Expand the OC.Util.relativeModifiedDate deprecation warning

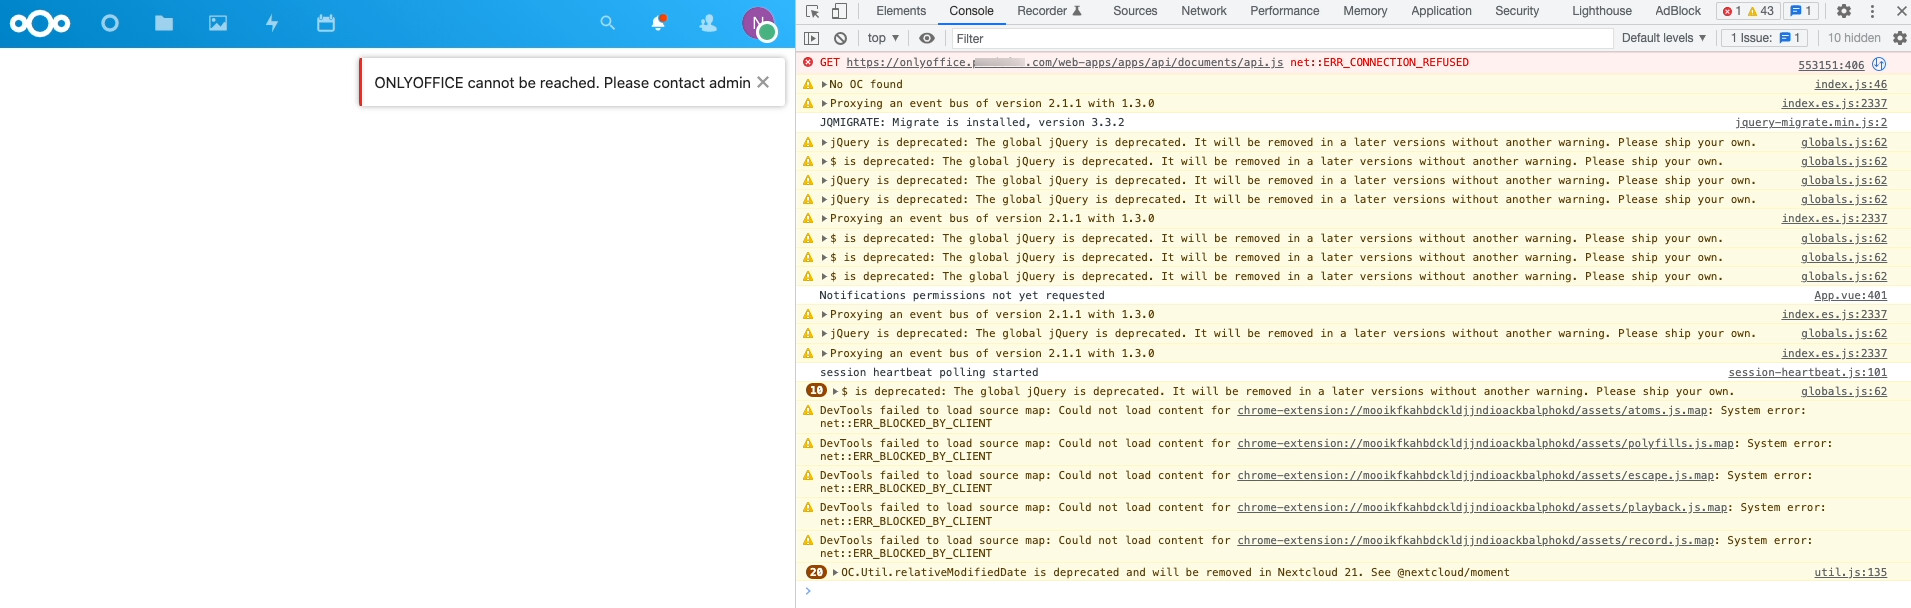click(836, 573)
